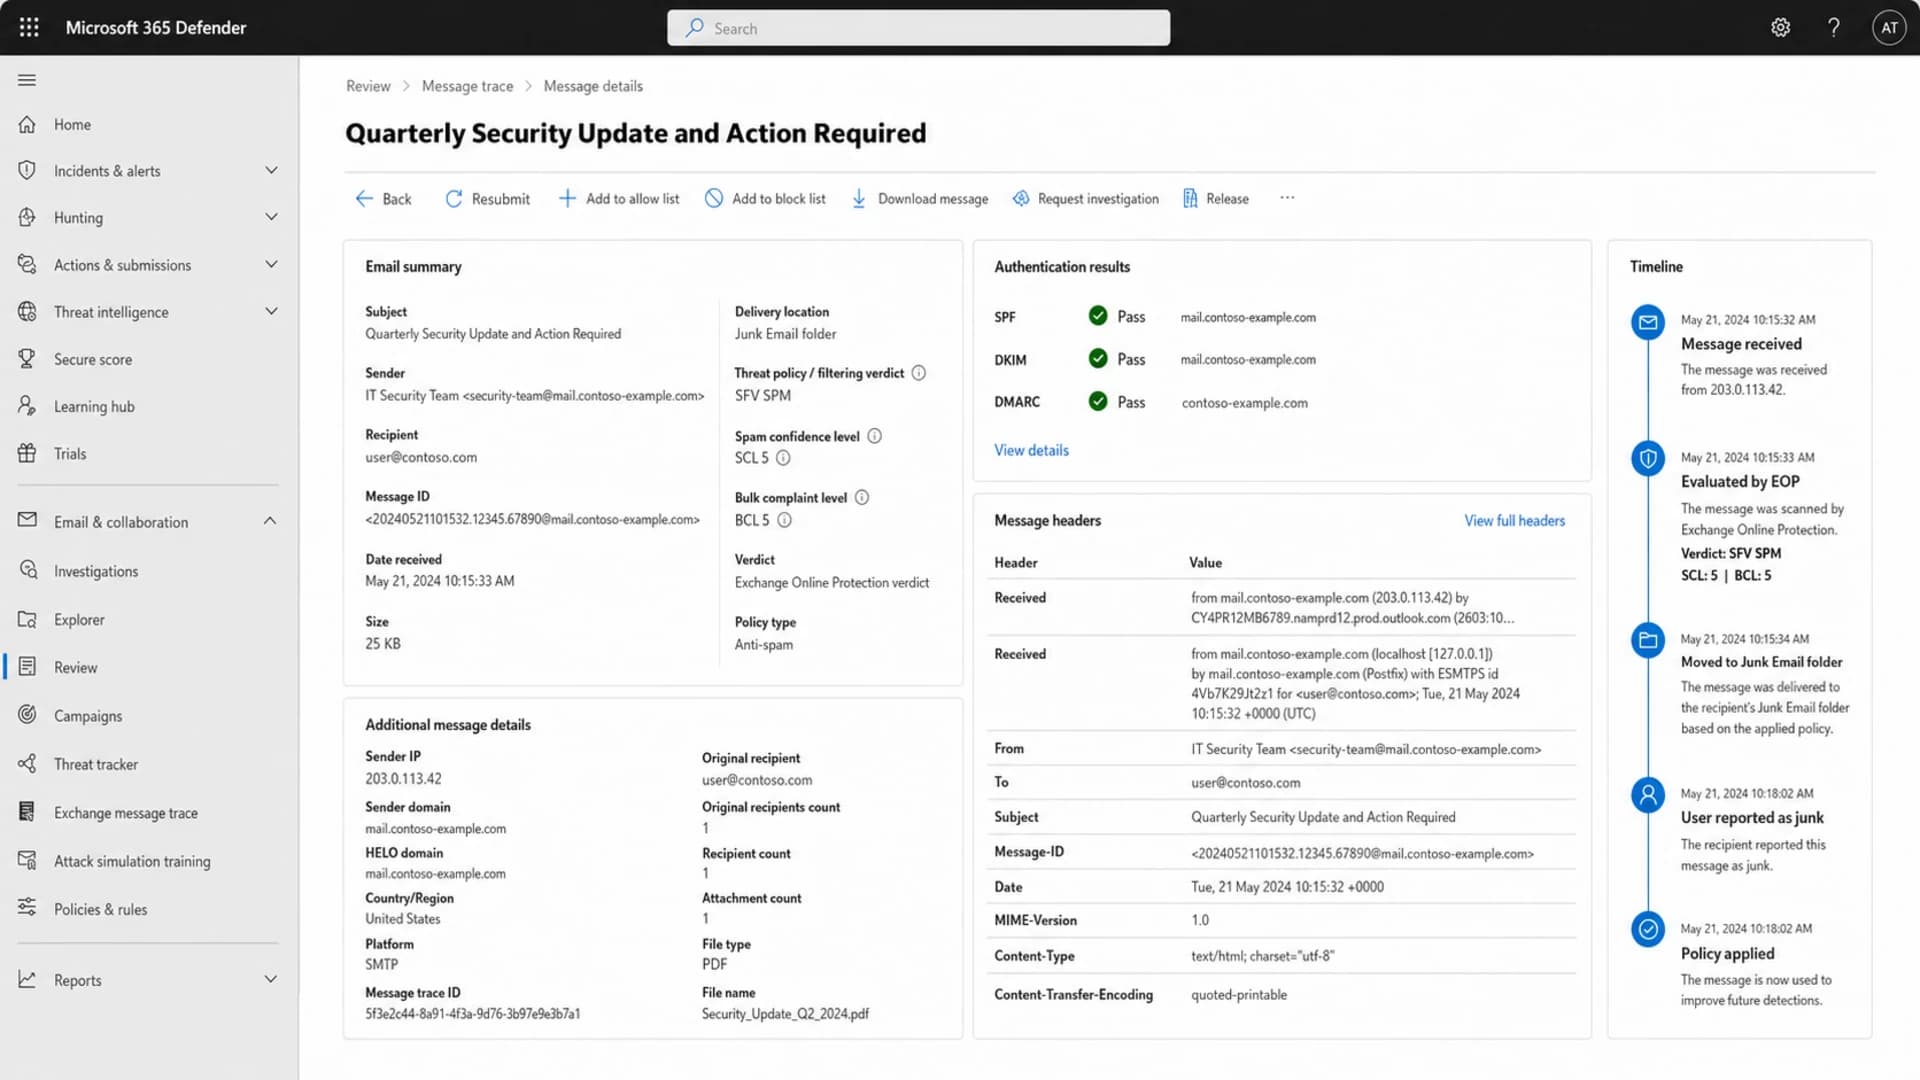Expand the Hunting section chevron

(271, 217)
